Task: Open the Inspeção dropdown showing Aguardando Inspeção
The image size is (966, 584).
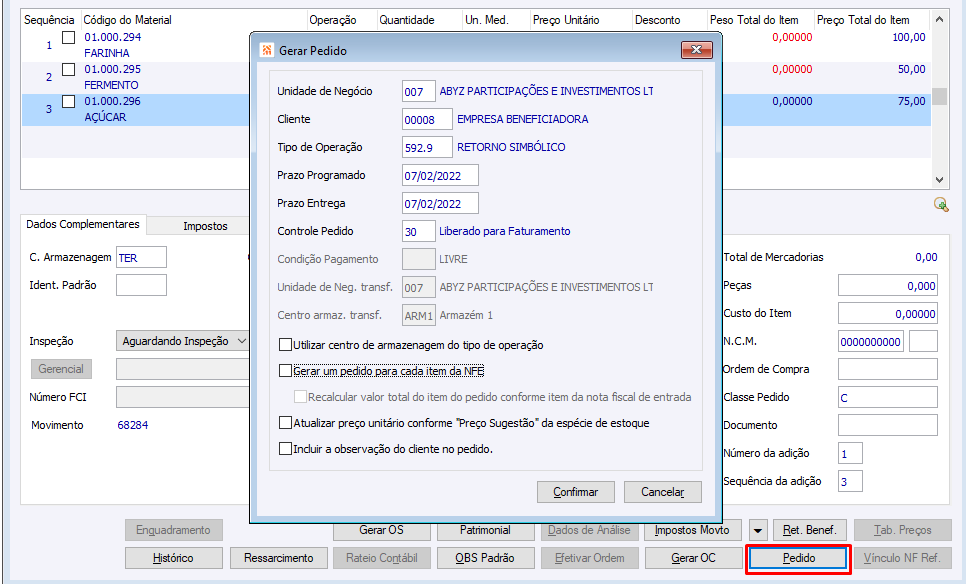Action: pos(182,341)
